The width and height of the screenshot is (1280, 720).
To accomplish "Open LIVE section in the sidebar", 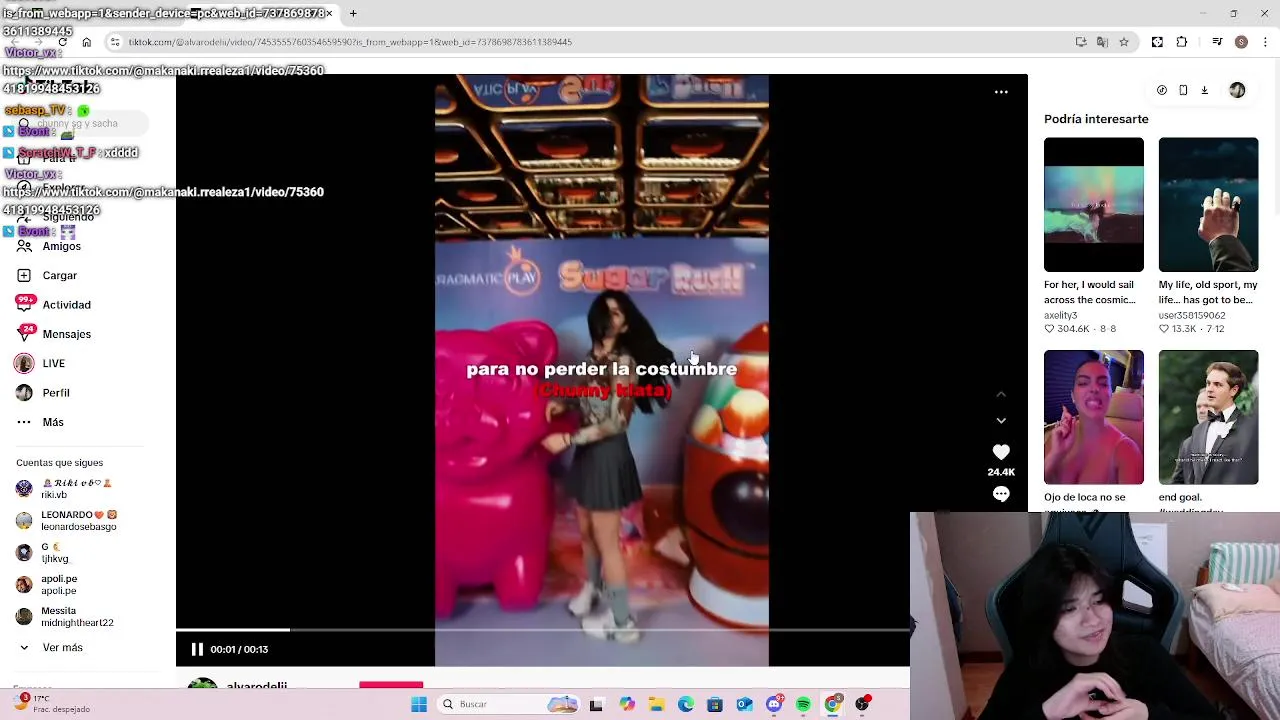I will [x=41, y=363].
